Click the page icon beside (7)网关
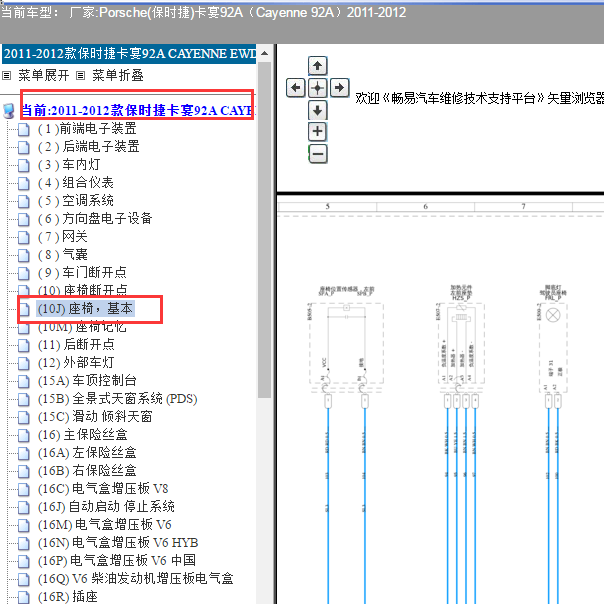The image size is (604, 604). click(23, 237)
